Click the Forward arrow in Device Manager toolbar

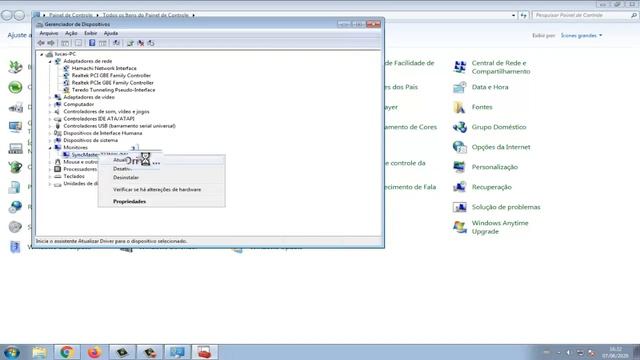pos(51,43)
